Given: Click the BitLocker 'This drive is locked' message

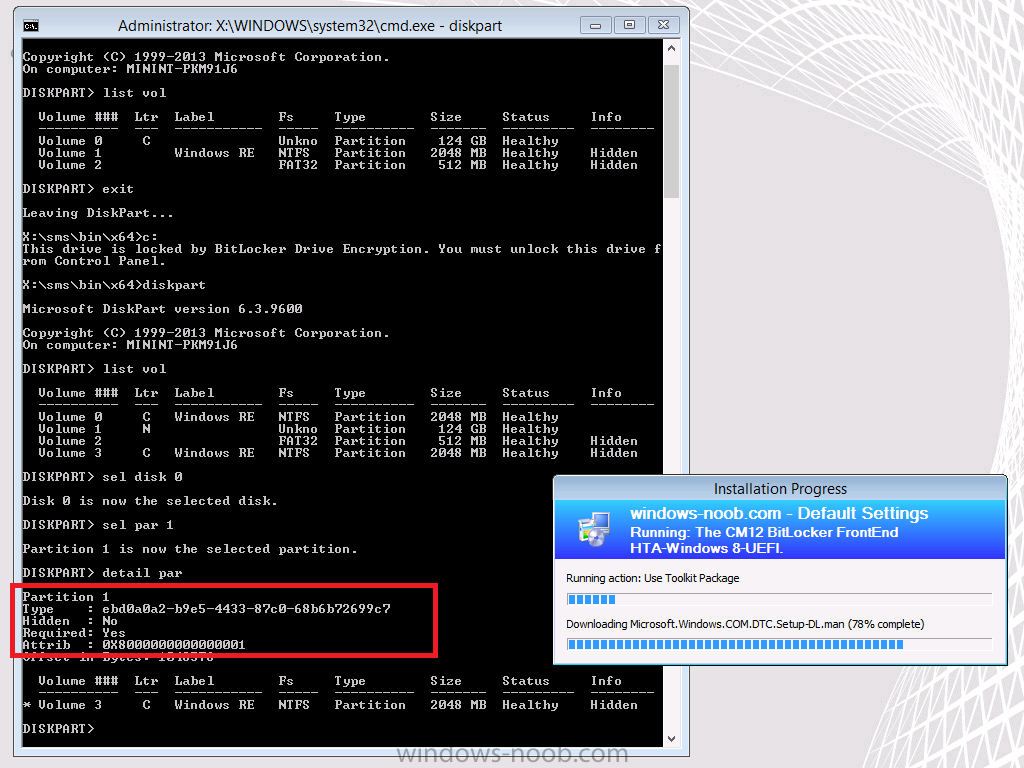Looking at the screenshot, I should [x=342, y=255].
